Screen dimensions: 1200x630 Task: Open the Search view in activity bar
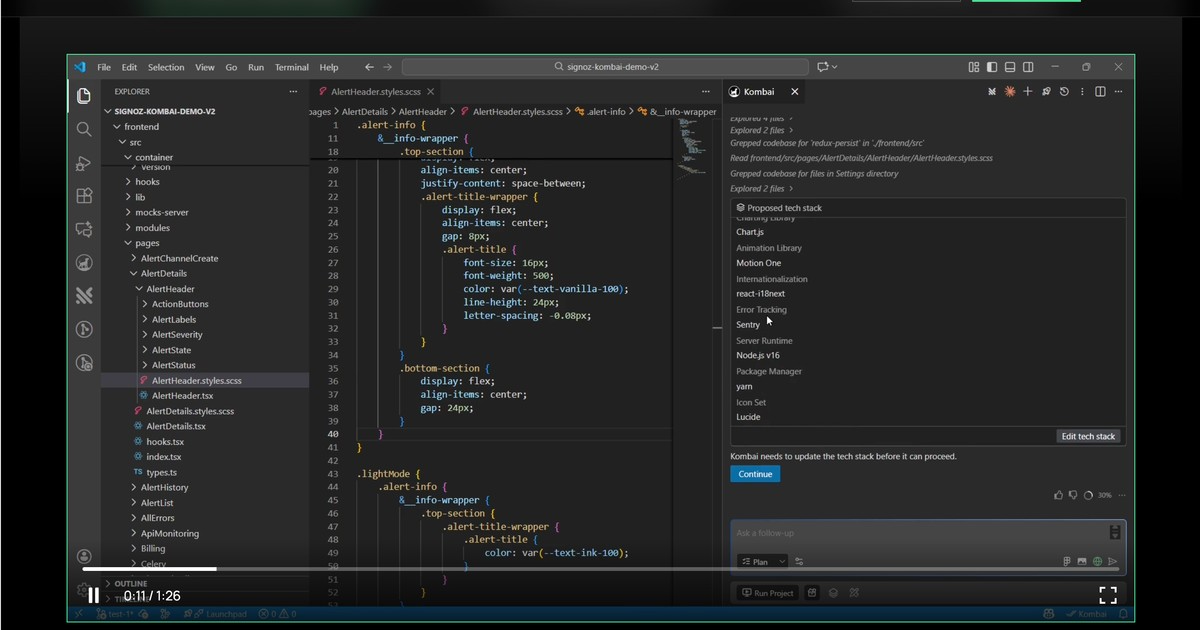point(84,129)
